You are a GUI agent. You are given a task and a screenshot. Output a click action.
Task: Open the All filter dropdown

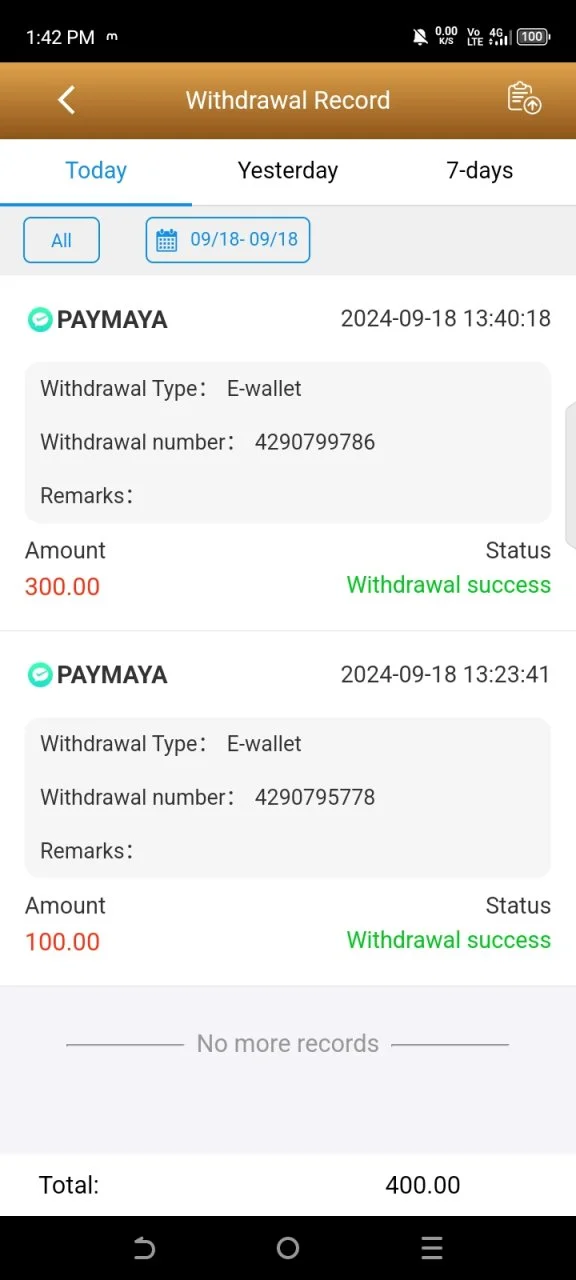coord(61,240)
